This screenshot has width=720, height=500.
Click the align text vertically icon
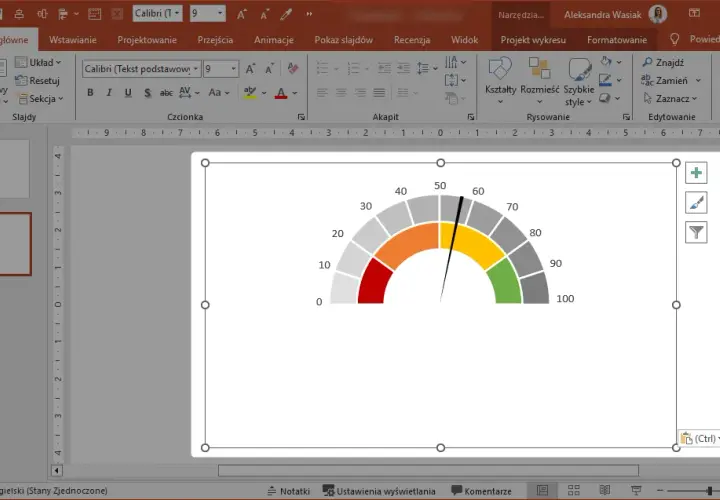pos(451,80)
